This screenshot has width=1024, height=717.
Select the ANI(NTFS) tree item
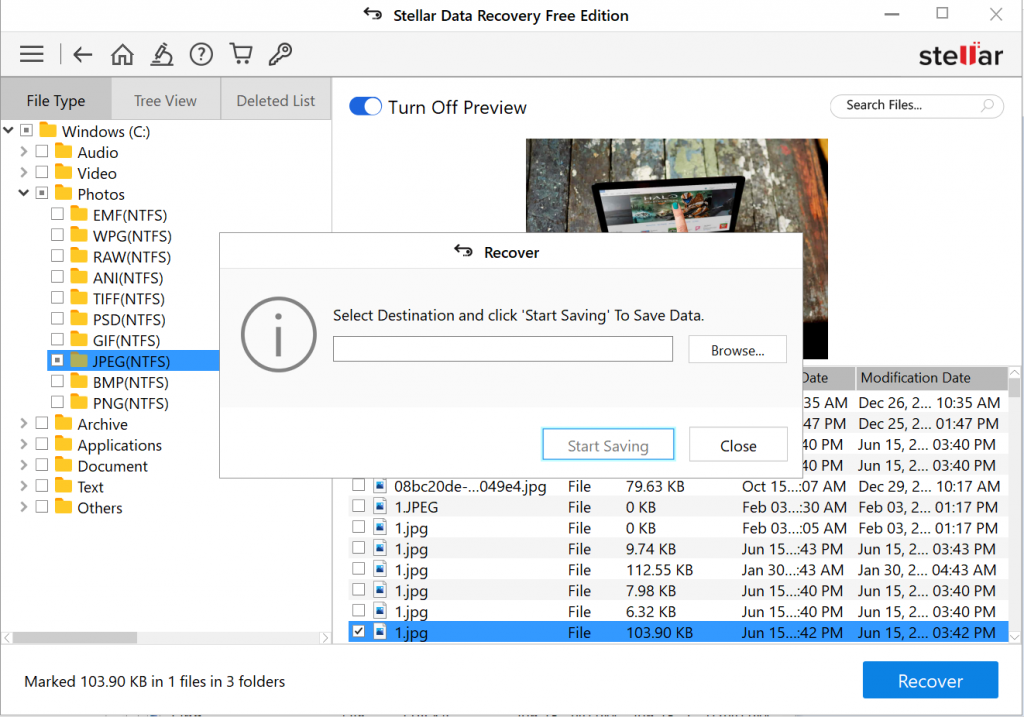point(128,278)
